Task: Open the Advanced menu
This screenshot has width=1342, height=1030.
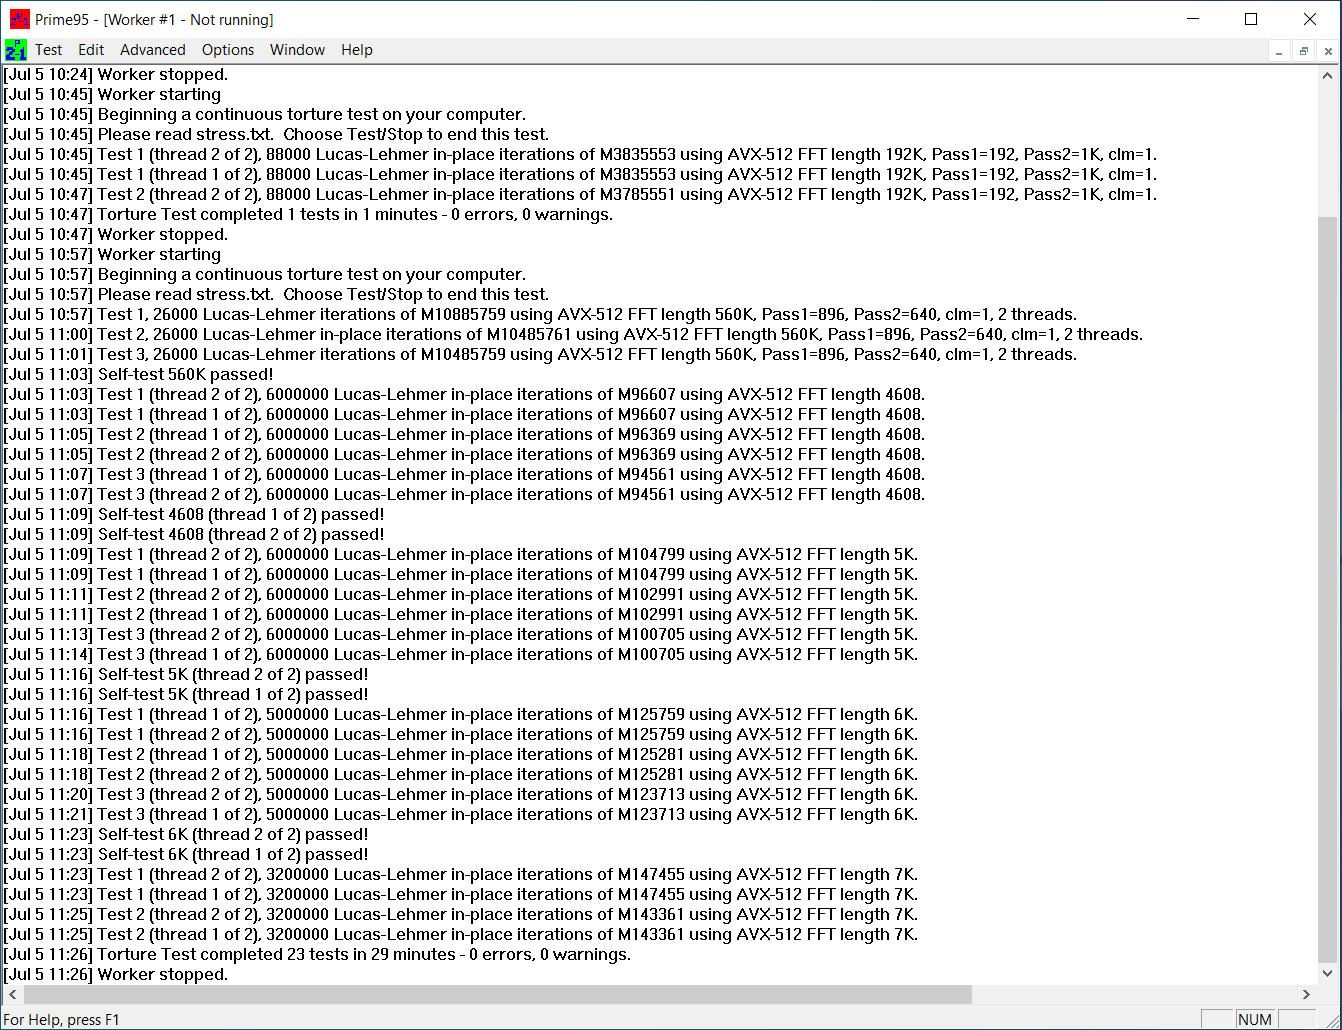Action: click(x=152, y=50)
